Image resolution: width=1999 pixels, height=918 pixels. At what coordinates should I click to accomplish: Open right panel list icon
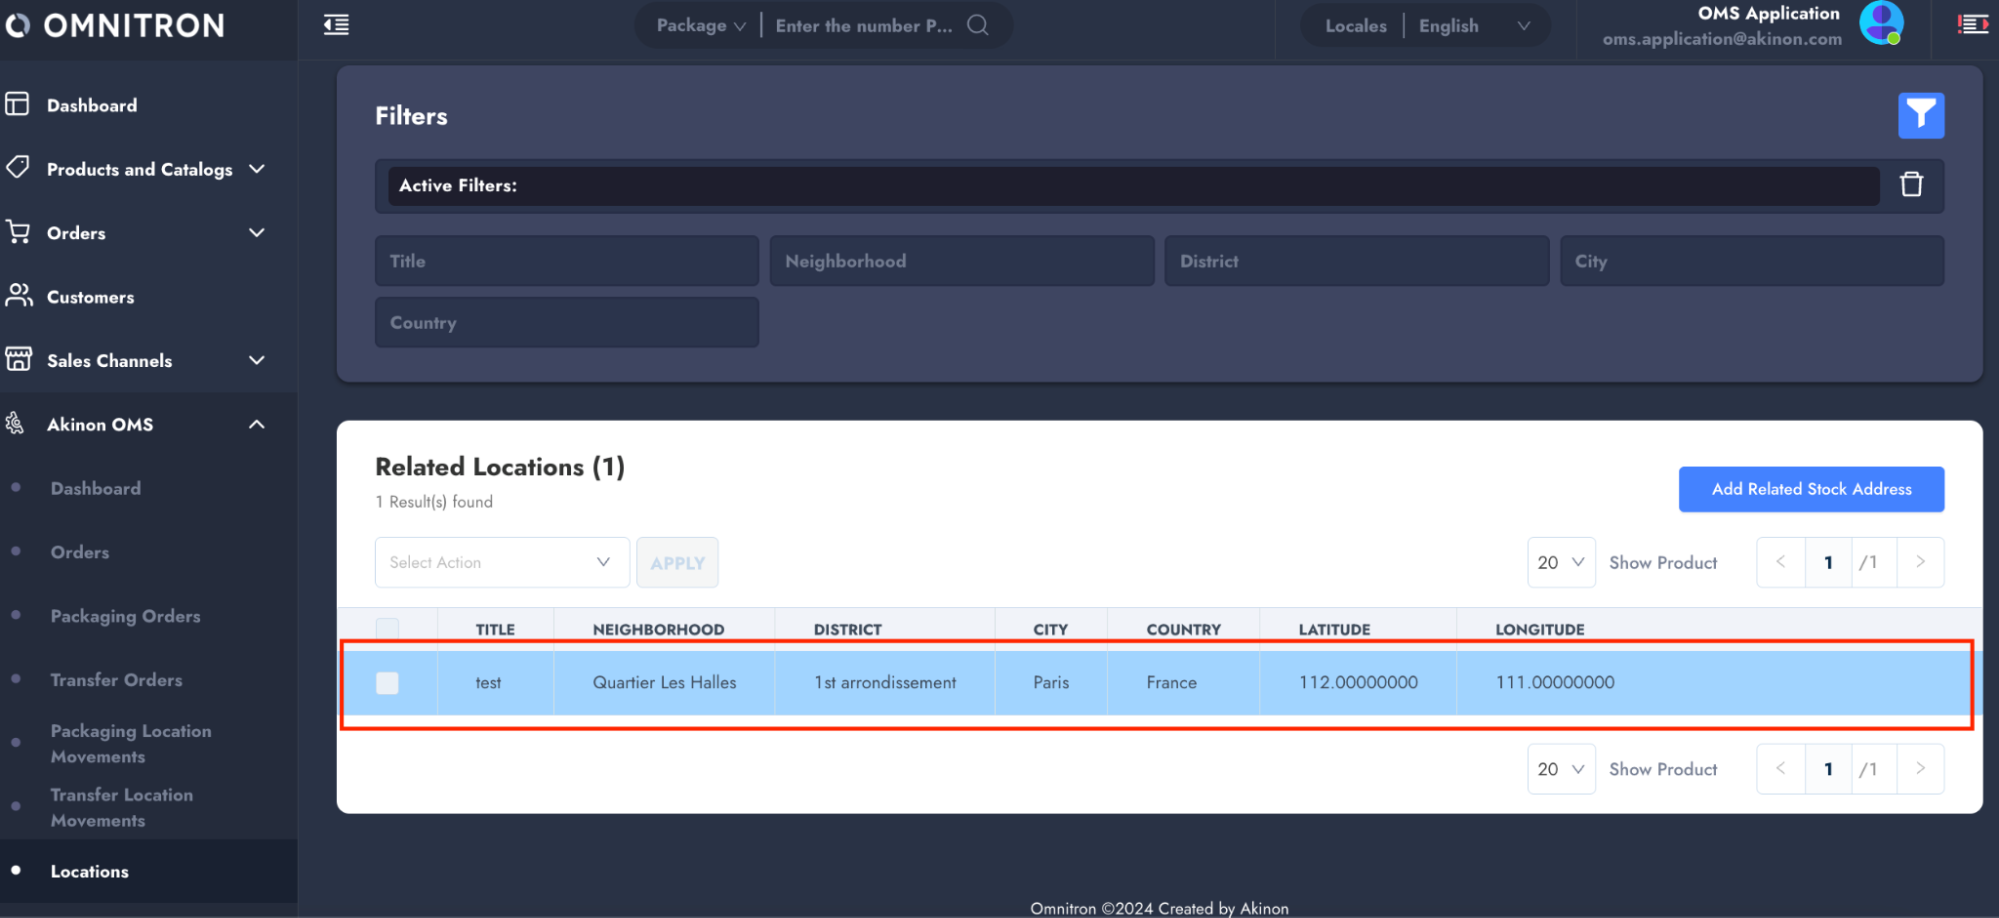[1972, 25]
